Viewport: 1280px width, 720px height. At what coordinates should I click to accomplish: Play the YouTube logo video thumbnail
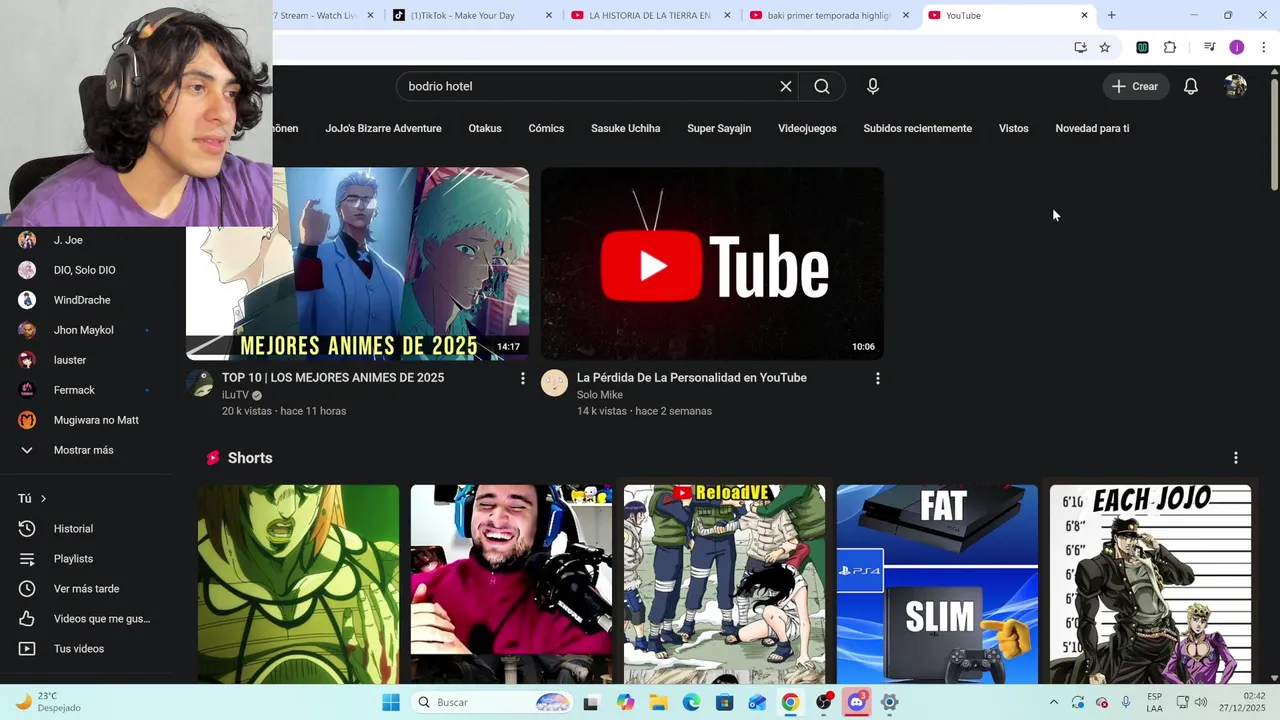click(712, 264)
